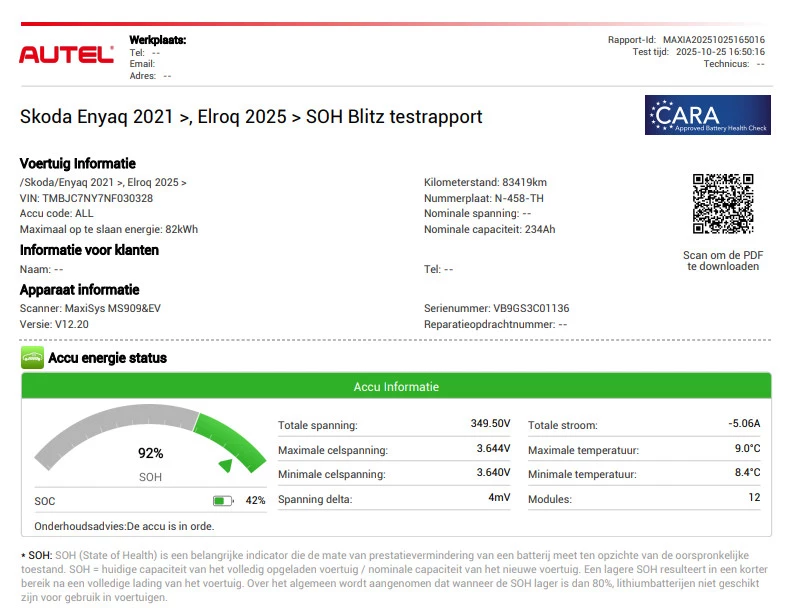Click the Reparatieopdrachtnummer field
Viewport: 792px width, 610px height.
click(496, 324)
